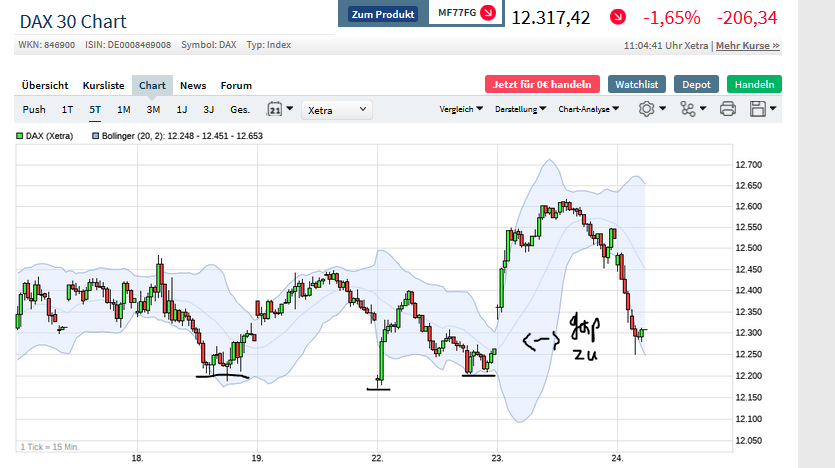Select the 1T time range
Screen dimensions: 835x468
click(67, 109)
